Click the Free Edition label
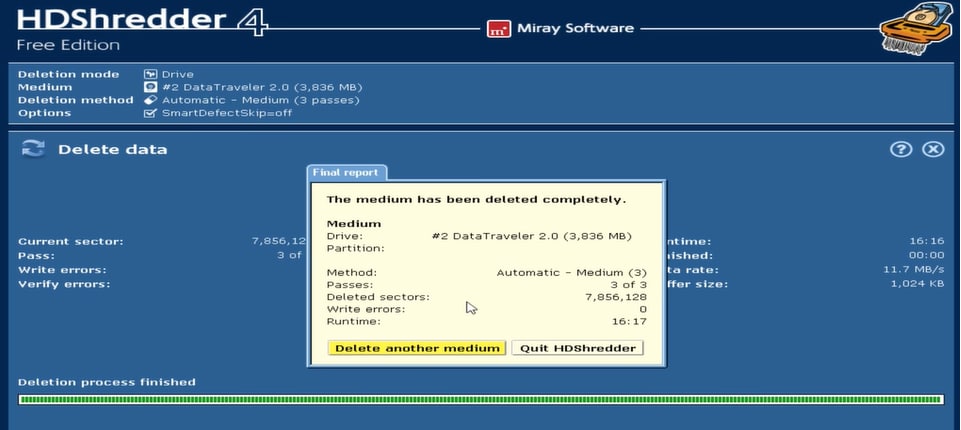Viewport: 961px width, 430px height. (x=68, y=45)
